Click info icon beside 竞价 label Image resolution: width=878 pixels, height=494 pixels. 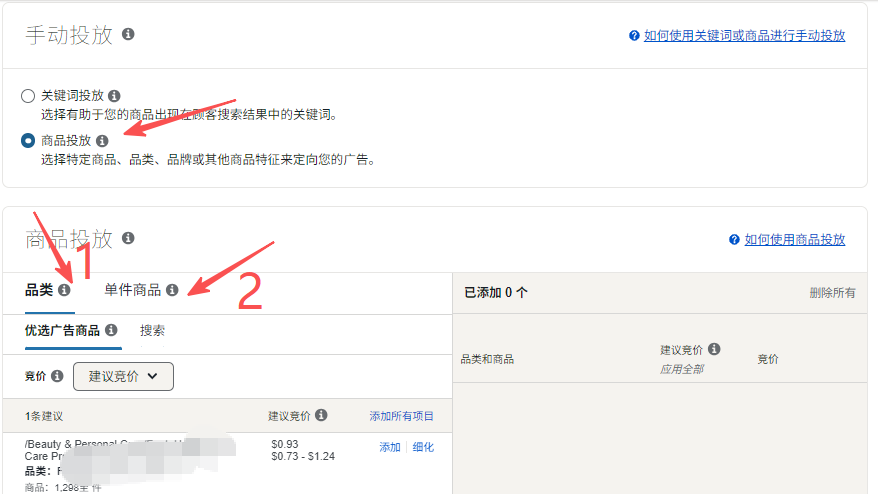click(x=57, y=376)
